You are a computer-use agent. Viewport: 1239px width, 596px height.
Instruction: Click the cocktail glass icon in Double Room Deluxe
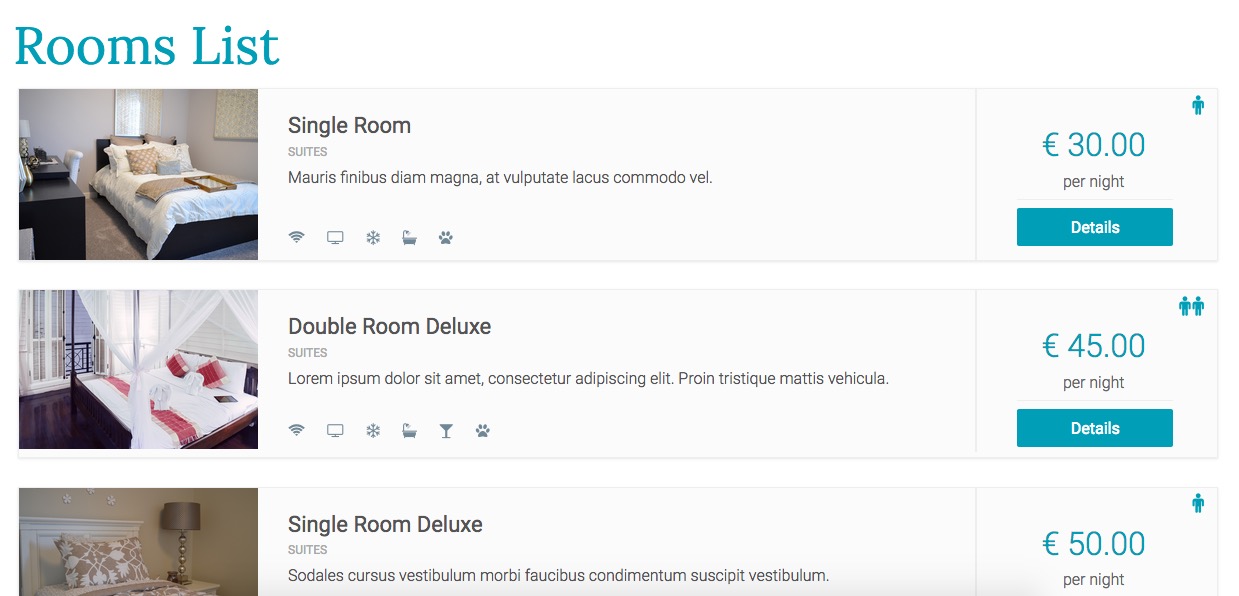tap(446, 431)
